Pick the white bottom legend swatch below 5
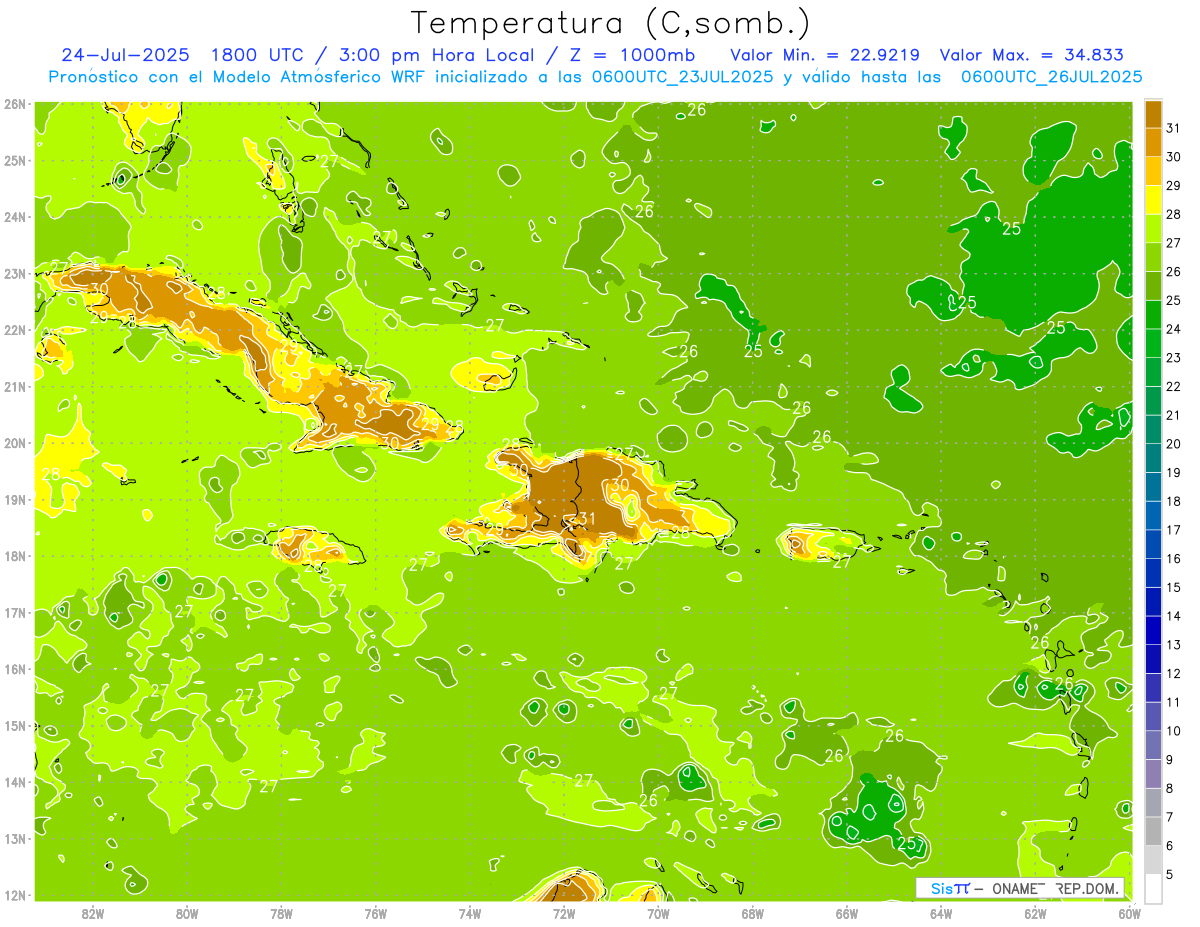 point(1153,888)
